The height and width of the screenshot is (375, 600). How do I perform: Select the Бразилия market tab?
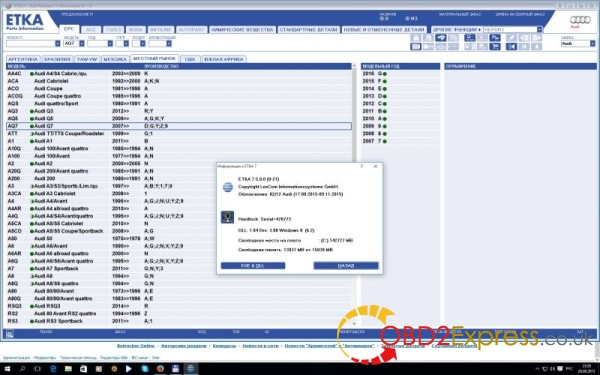tap(57, 59)
